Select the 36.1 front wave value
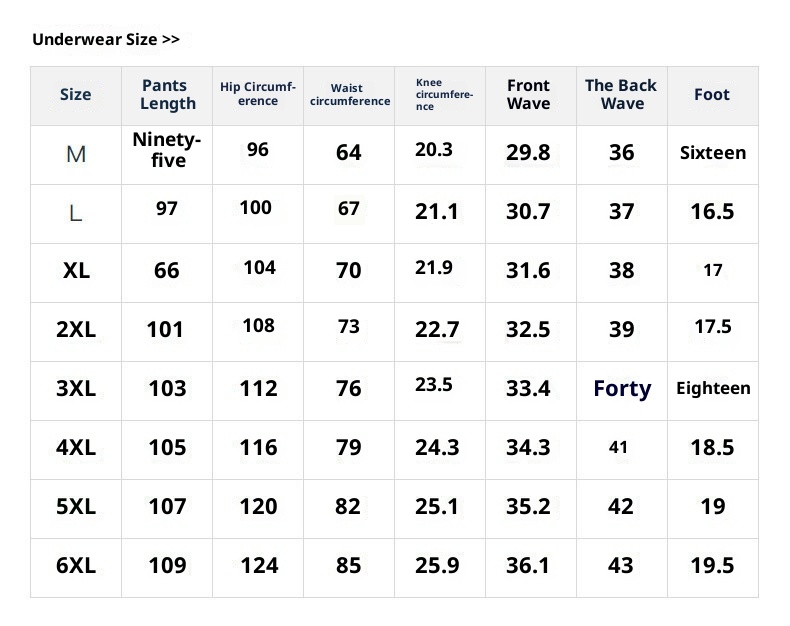The image size is (790, 626). click(x=528, y=565)
